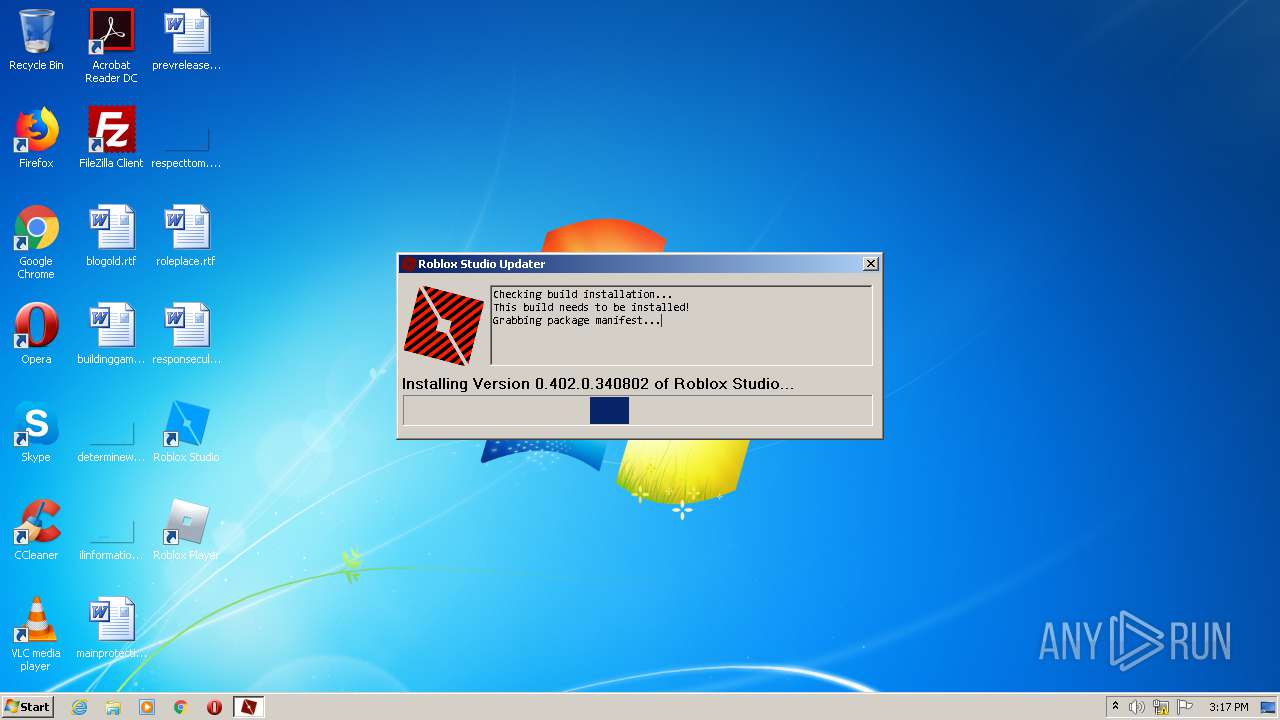Open Roblox Player desktop shortcut
1280x720 pixels.
pos(186,530)
